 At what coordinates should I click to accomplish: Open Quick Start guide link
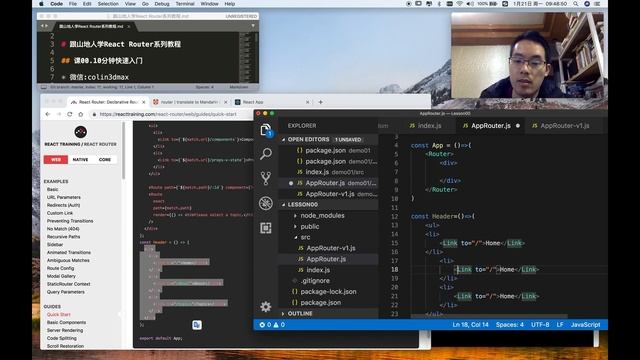(x=58, y=315)
